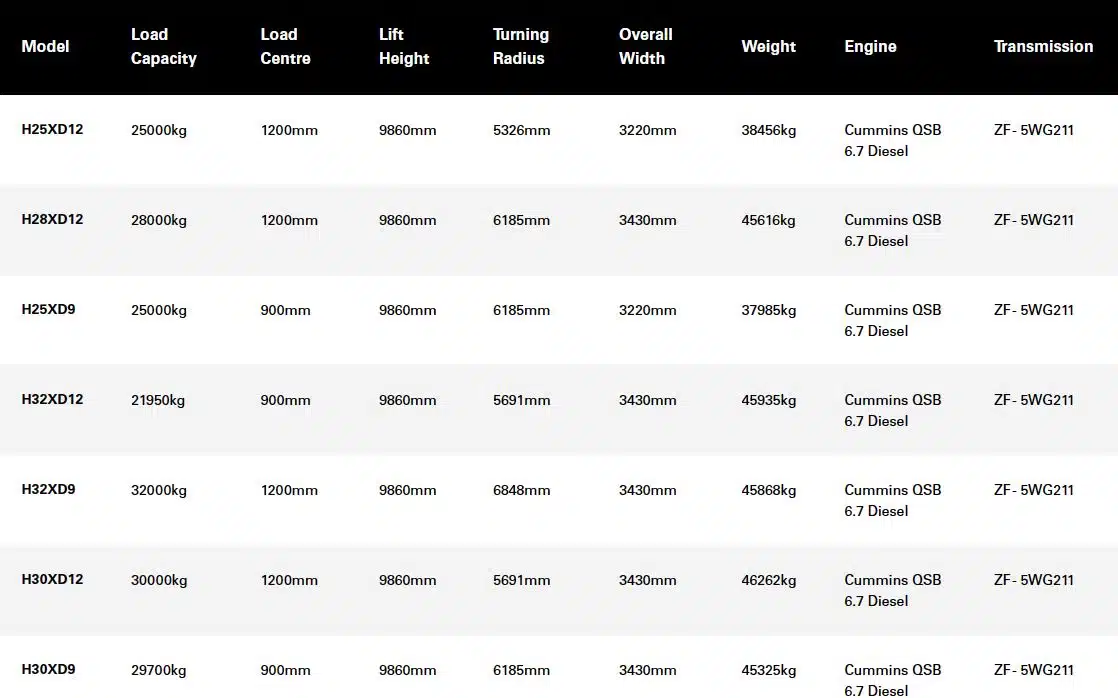Click the Model column header
Viewport: 1118px width, 698px height.
pyautogui.click(x=45, y=46)
